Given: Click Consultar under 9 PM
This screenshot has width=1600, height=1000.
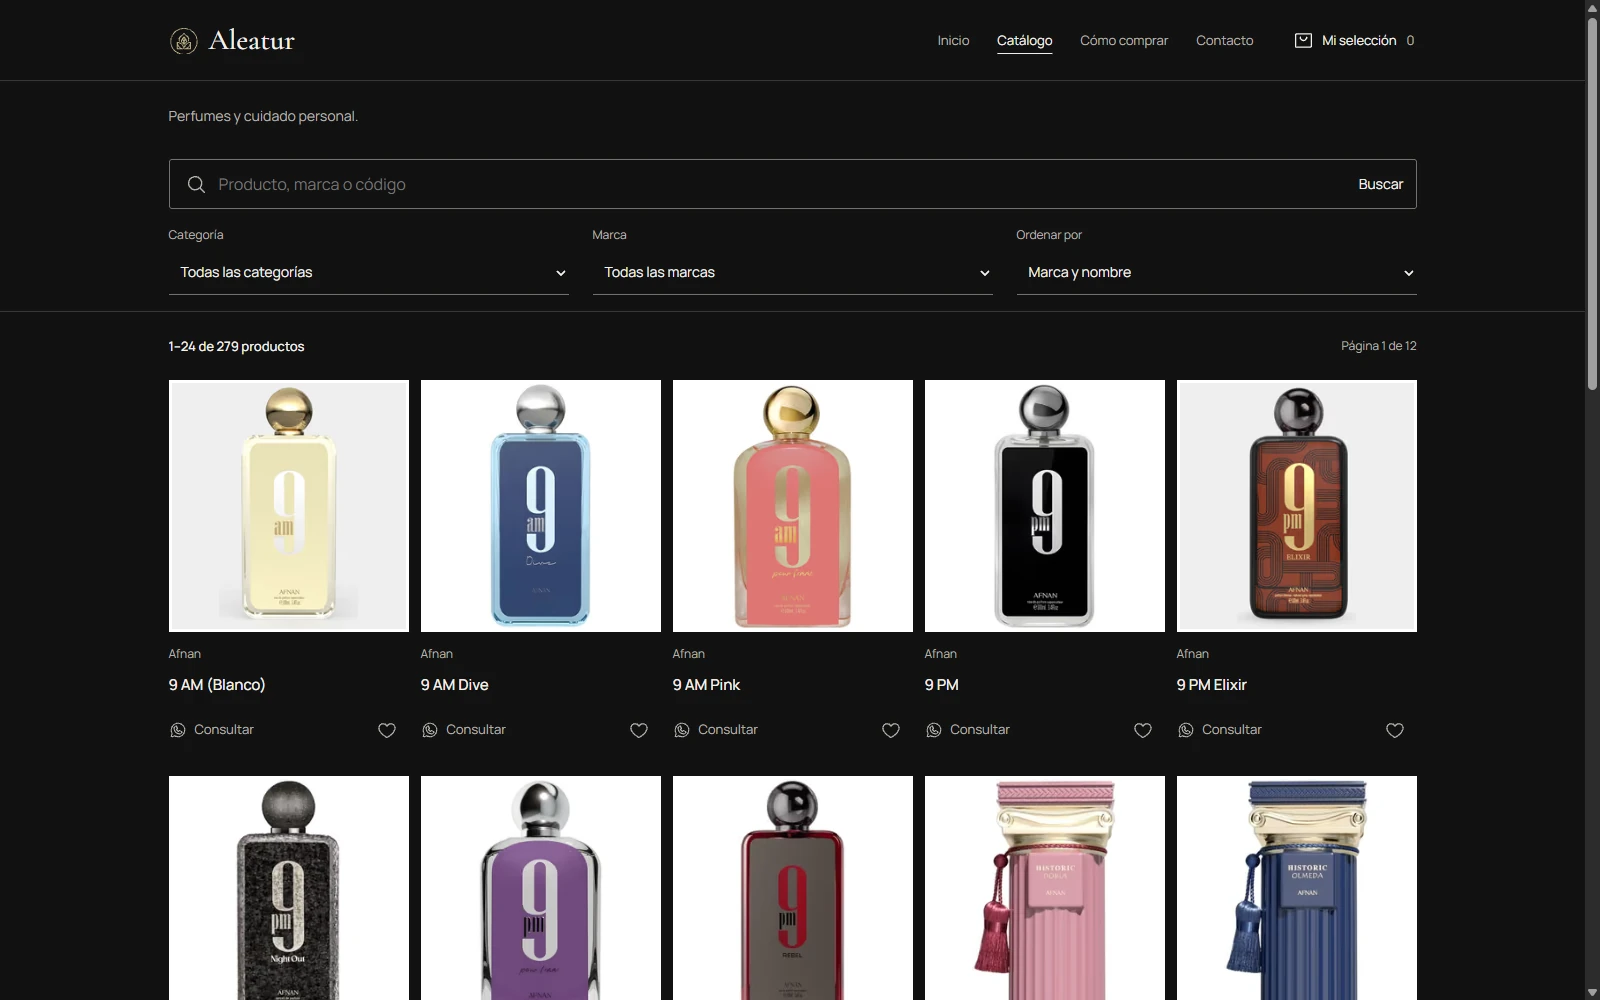Looking at the screenshot, I should (980, 730).
